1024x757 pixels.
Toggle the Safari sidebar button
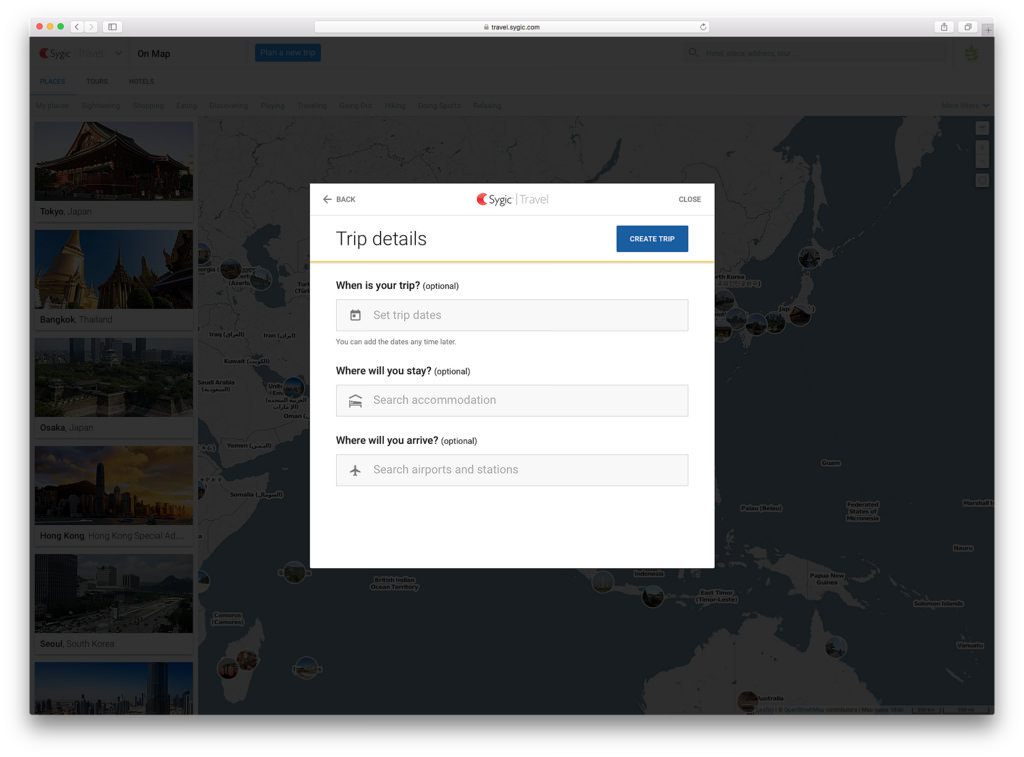[112, 27]
